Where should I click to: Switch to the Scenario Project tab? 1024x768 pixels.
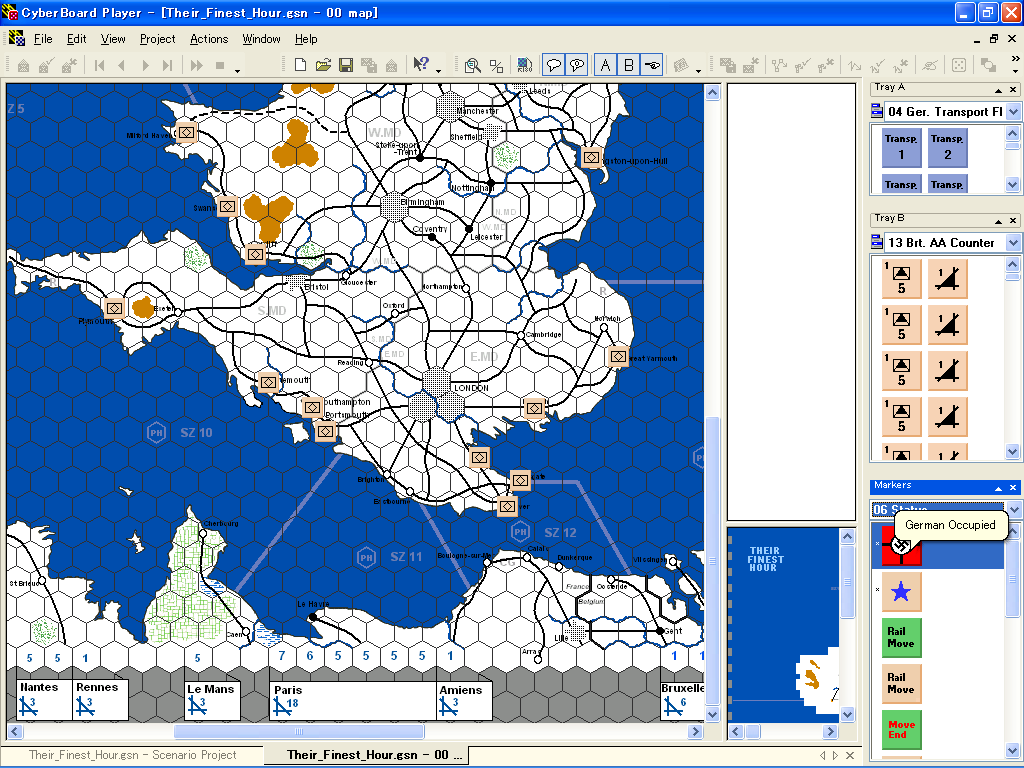[x=133, y=755]
